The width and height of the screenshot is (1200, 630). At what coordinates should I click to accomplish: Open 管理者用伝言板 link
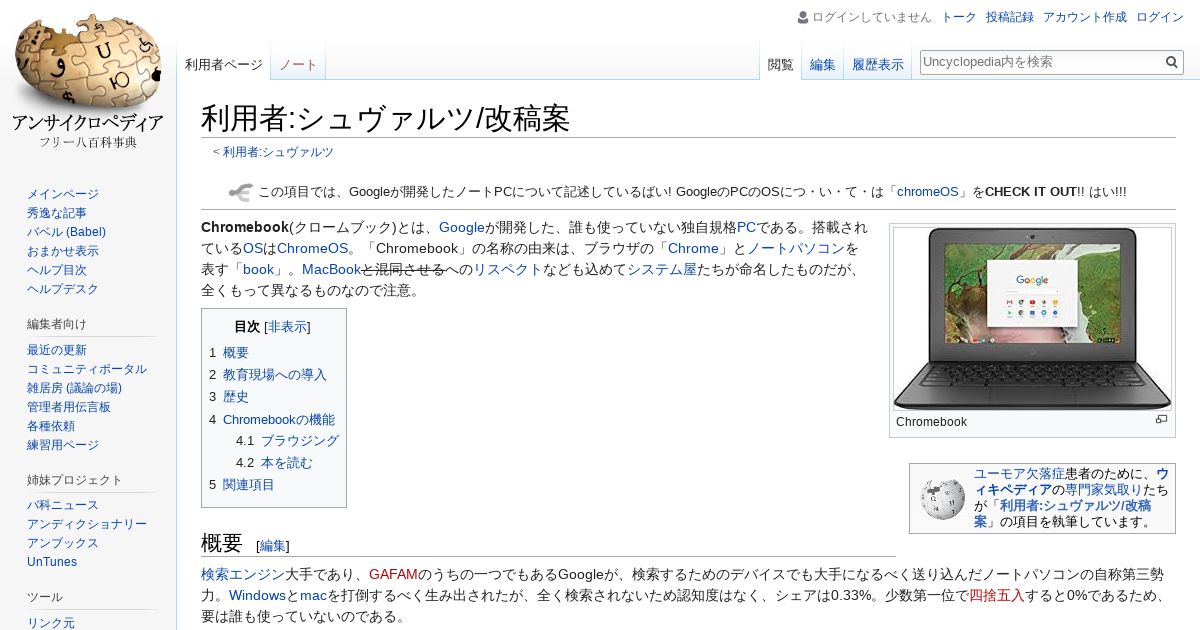[69, 407]
